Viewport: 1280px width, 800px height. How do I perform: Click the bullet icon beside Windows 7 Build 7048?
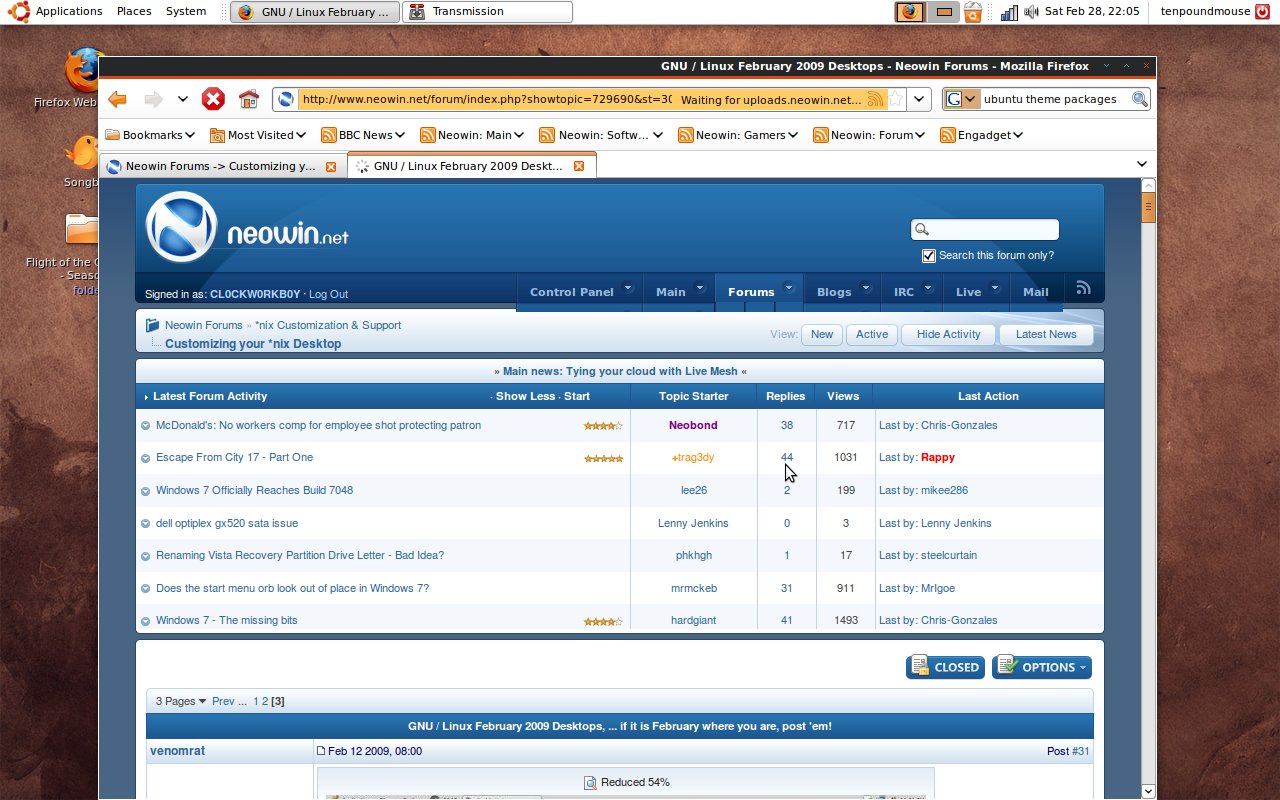146,491
